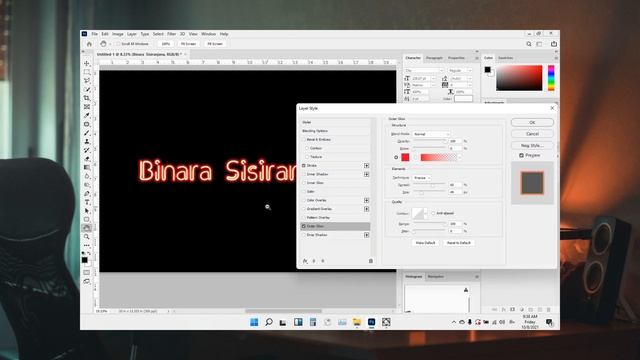Enable the Inner Glow checkbox
The image size is (640, 360).
click(304, 183)
